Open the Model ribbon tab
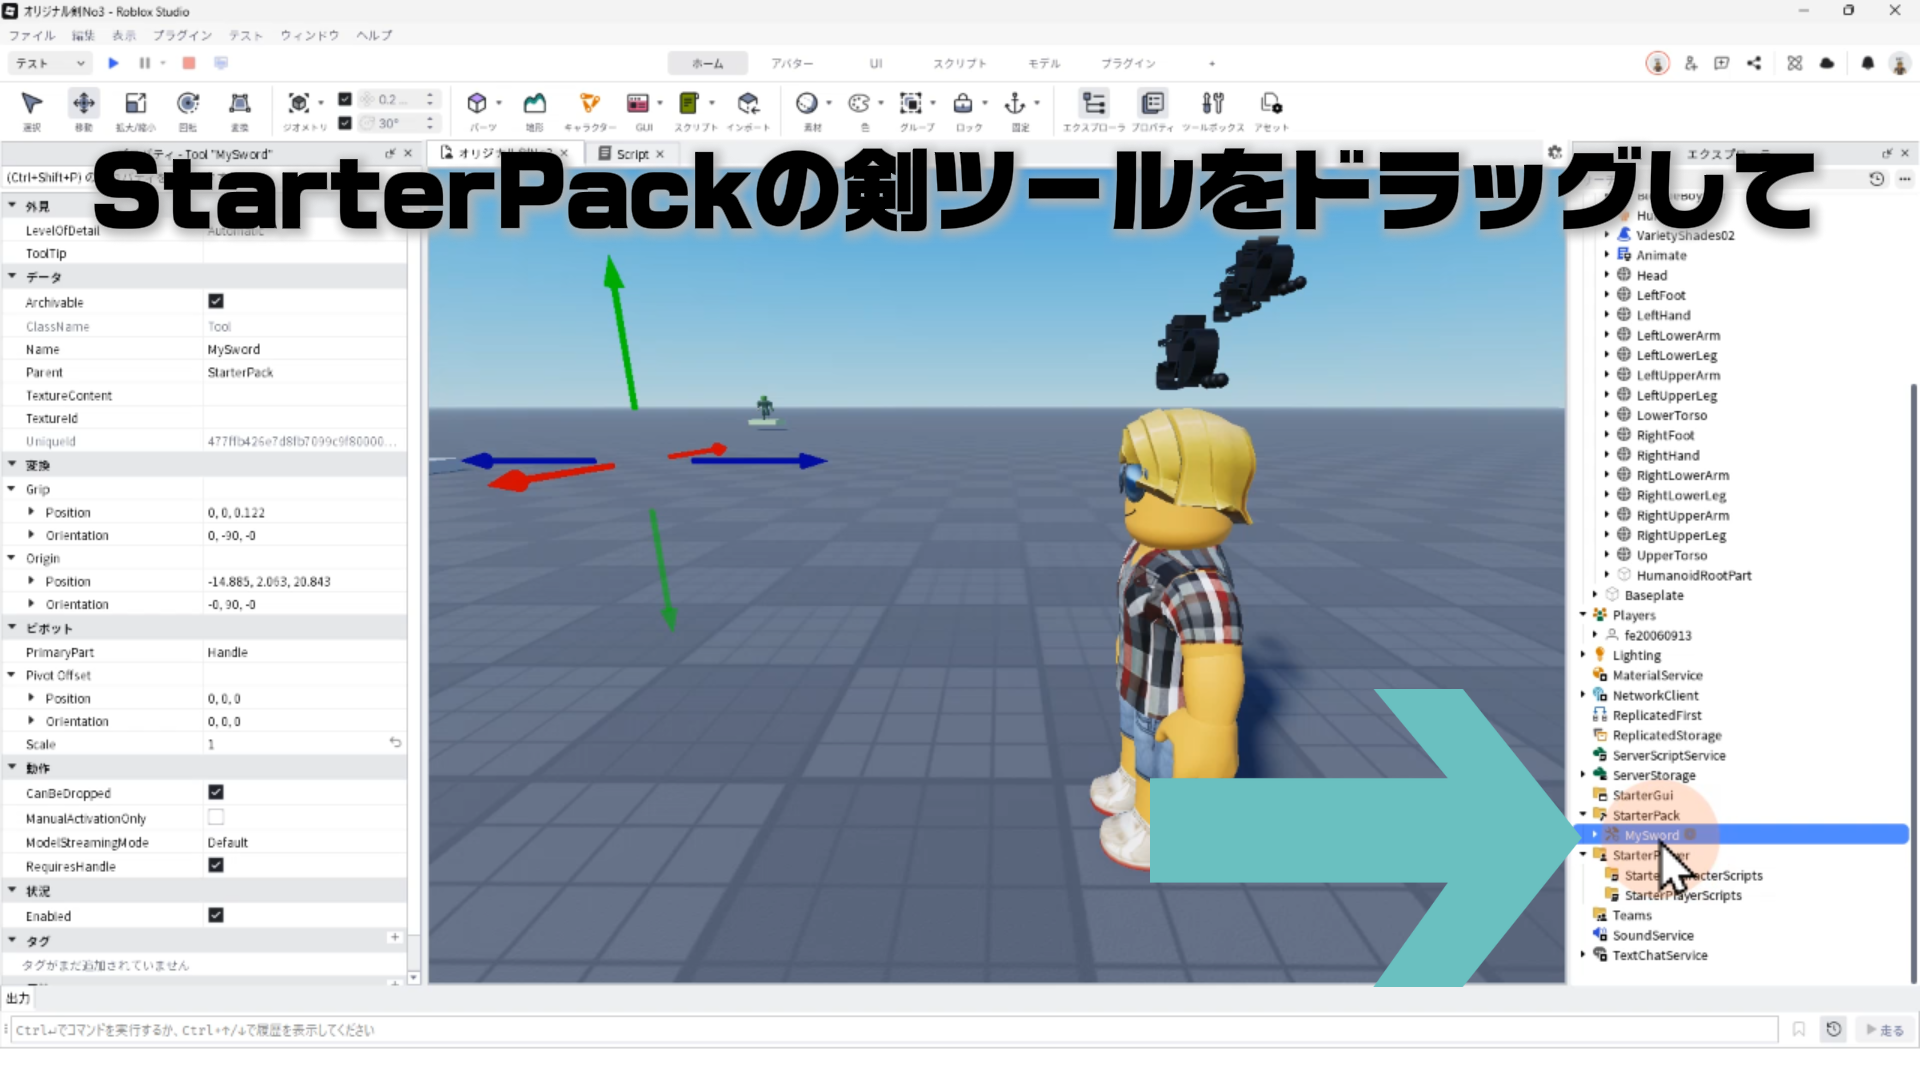This screenshot has height=1080, width=1920. (1044, 63)
